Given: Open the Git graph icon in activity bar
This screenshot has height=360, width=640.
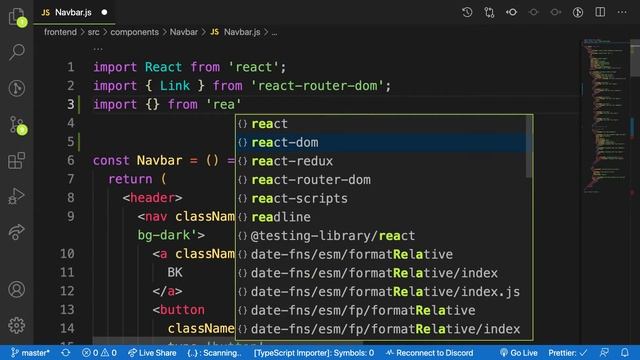Looking at the screenshot, I should (x=17, y=88).
